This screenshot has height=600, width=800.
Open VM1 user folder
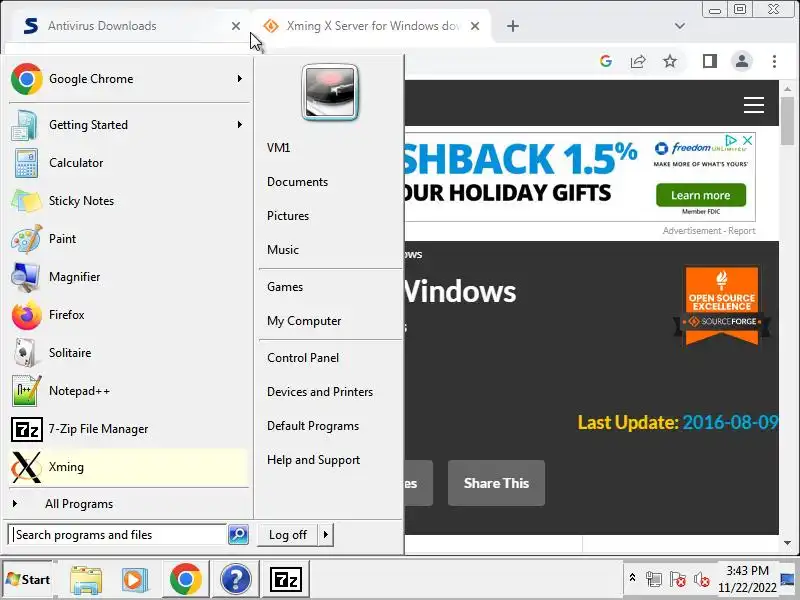tap(278, 148)
